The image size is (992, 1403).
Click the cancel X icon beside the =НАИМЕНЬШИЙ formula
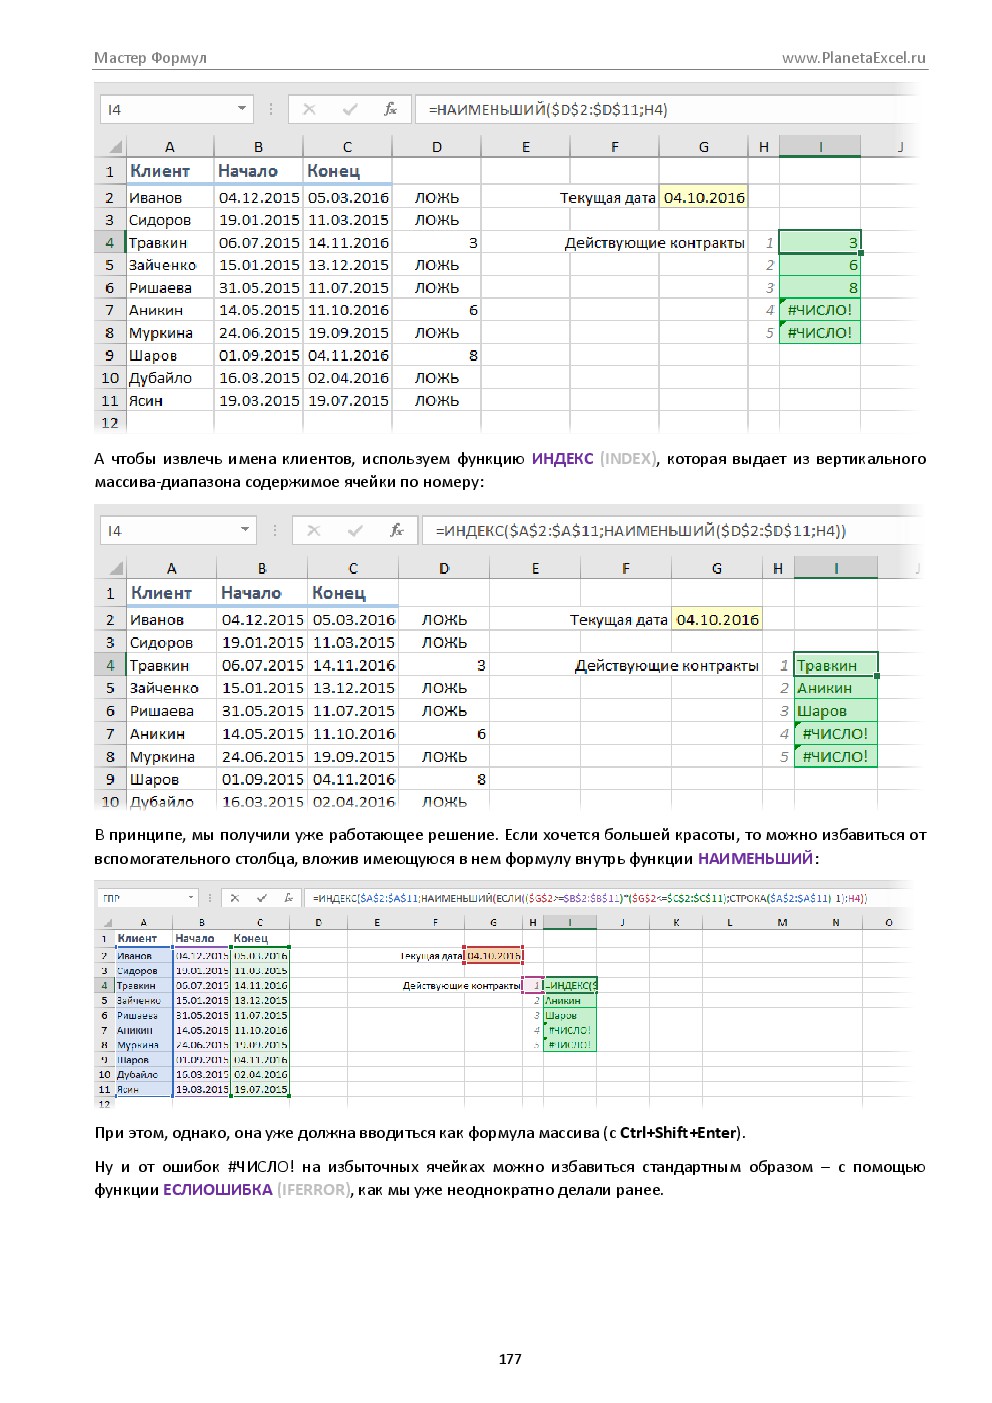tap(309, 109)
